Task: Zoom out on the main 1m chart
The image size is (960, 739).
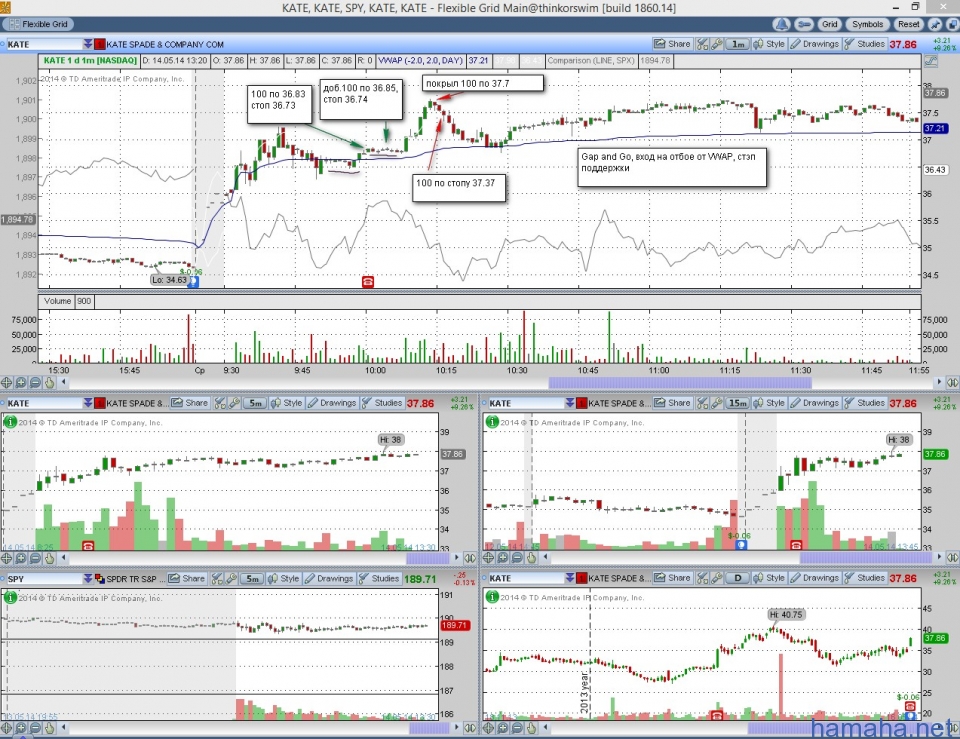Action: click(36, 383)
